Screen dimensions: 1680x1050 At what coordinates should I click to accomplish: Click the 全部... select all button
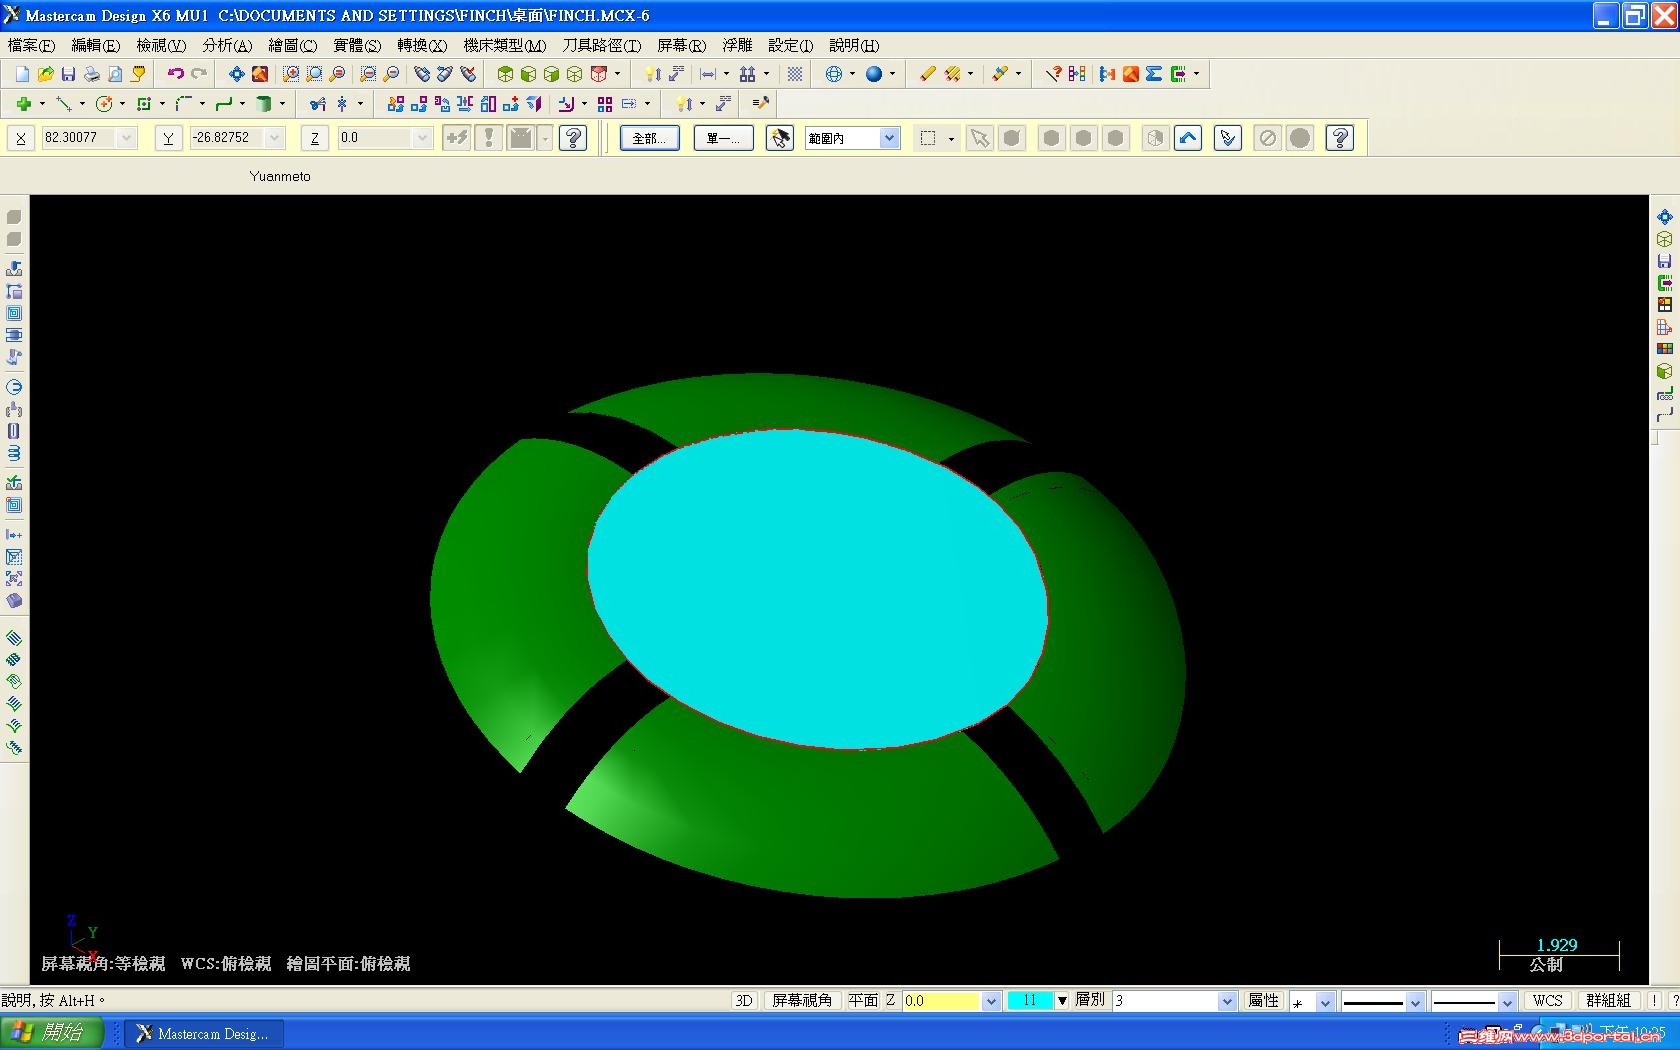(x=650, y=138)
